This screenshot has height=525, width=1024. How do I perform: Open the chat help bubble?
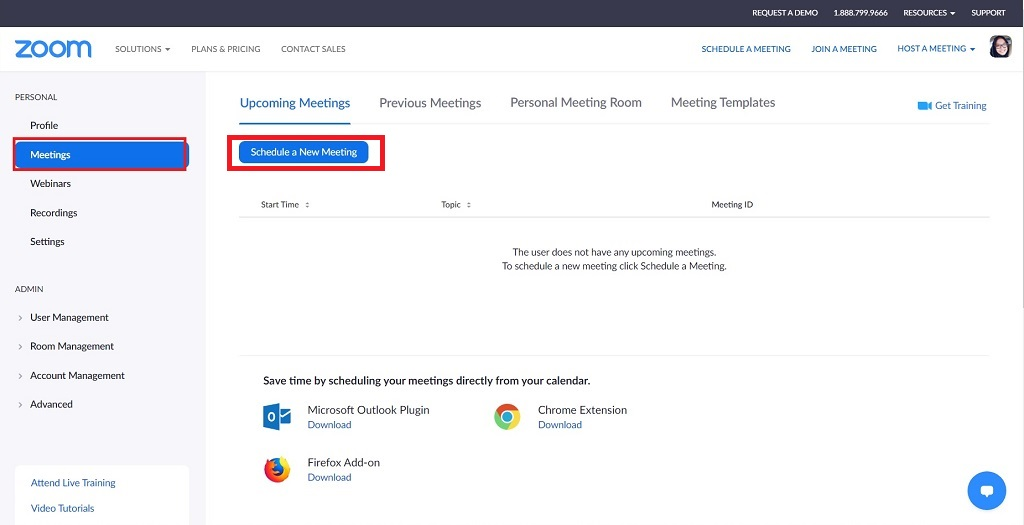[x=986, y=491]
